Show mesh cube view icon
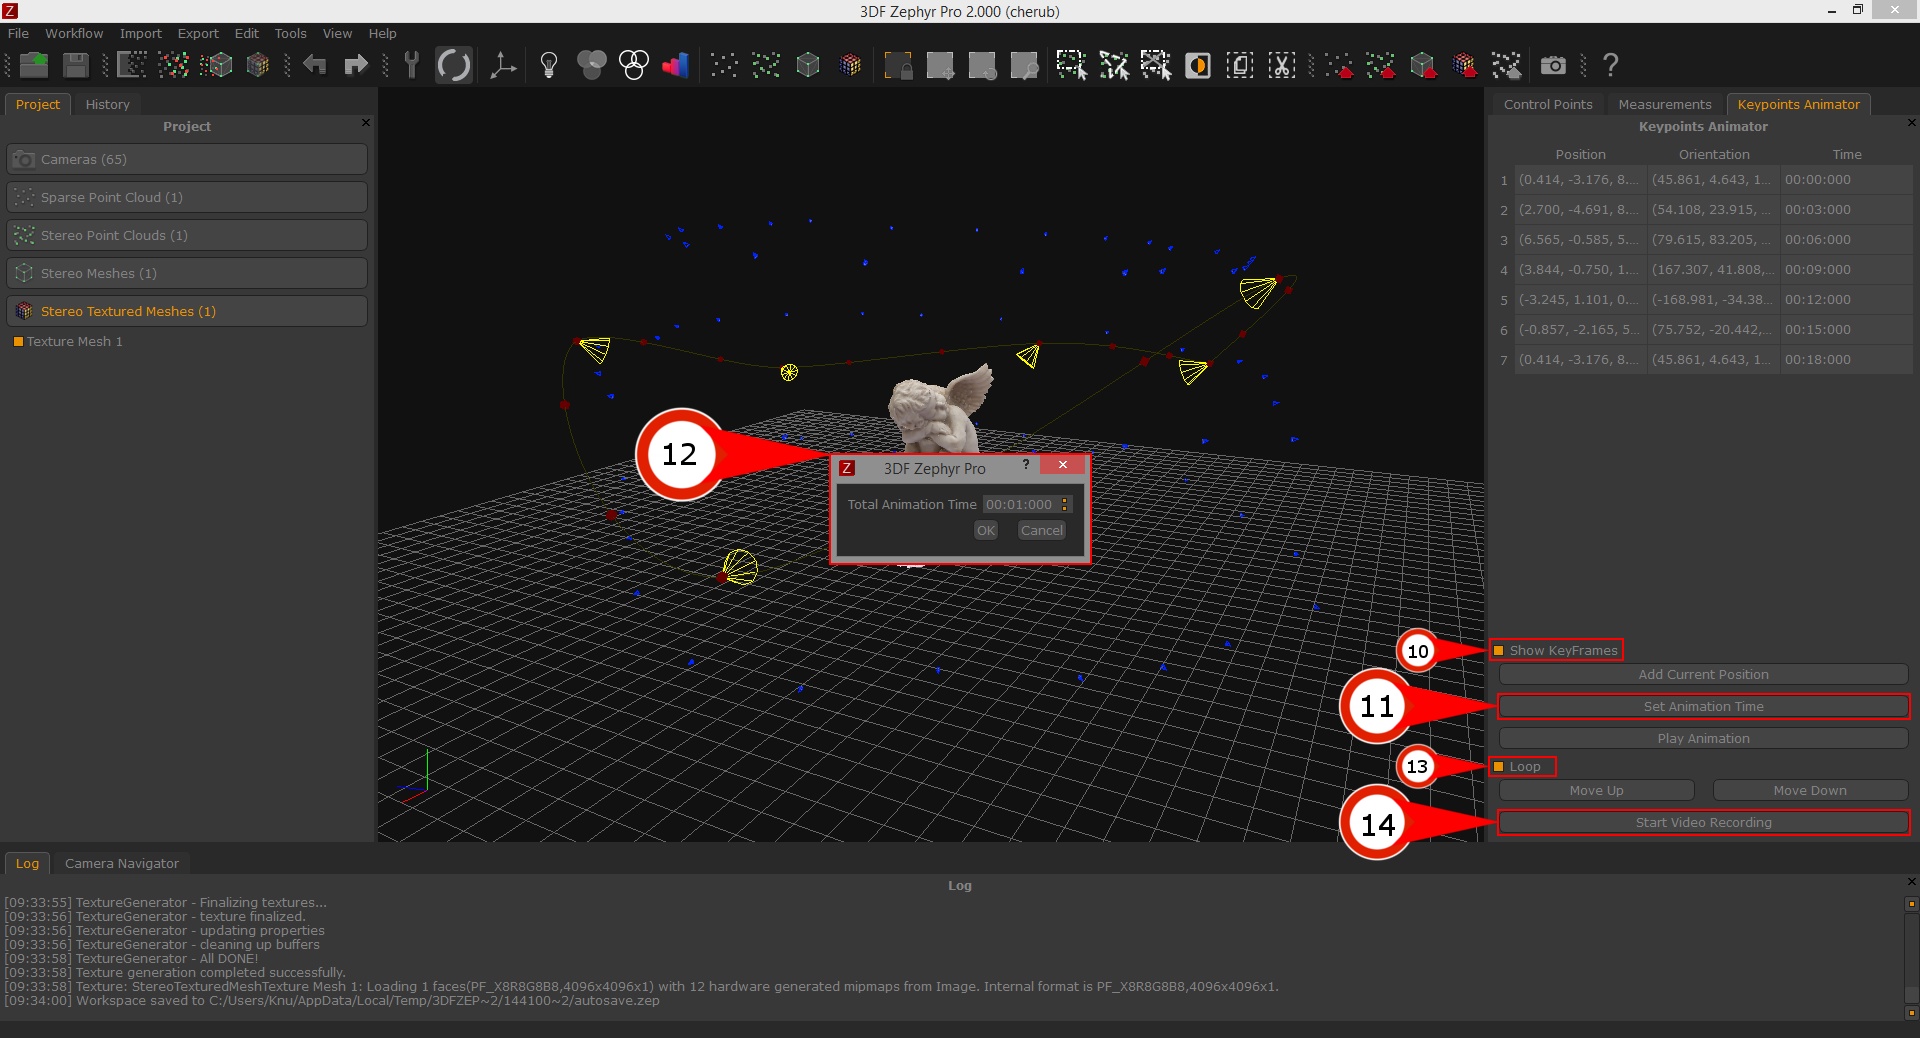The image size is (1920, 1038). [808, 66]
